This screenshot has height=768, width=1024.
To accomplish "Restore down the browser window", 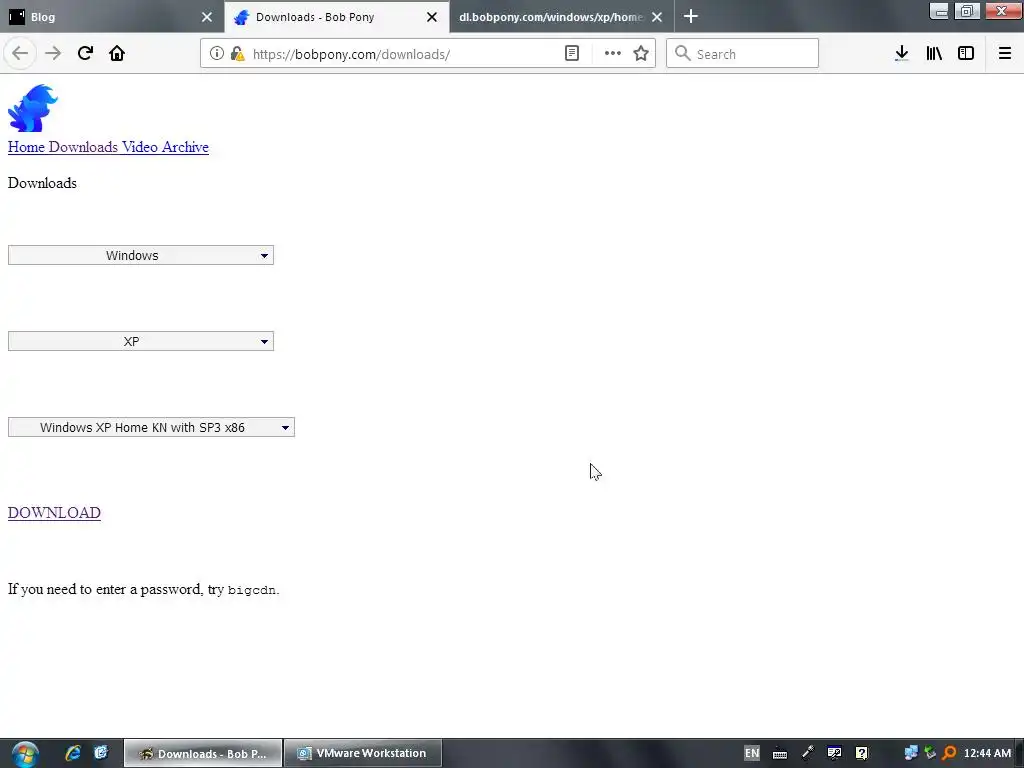I will pos(967,11).
